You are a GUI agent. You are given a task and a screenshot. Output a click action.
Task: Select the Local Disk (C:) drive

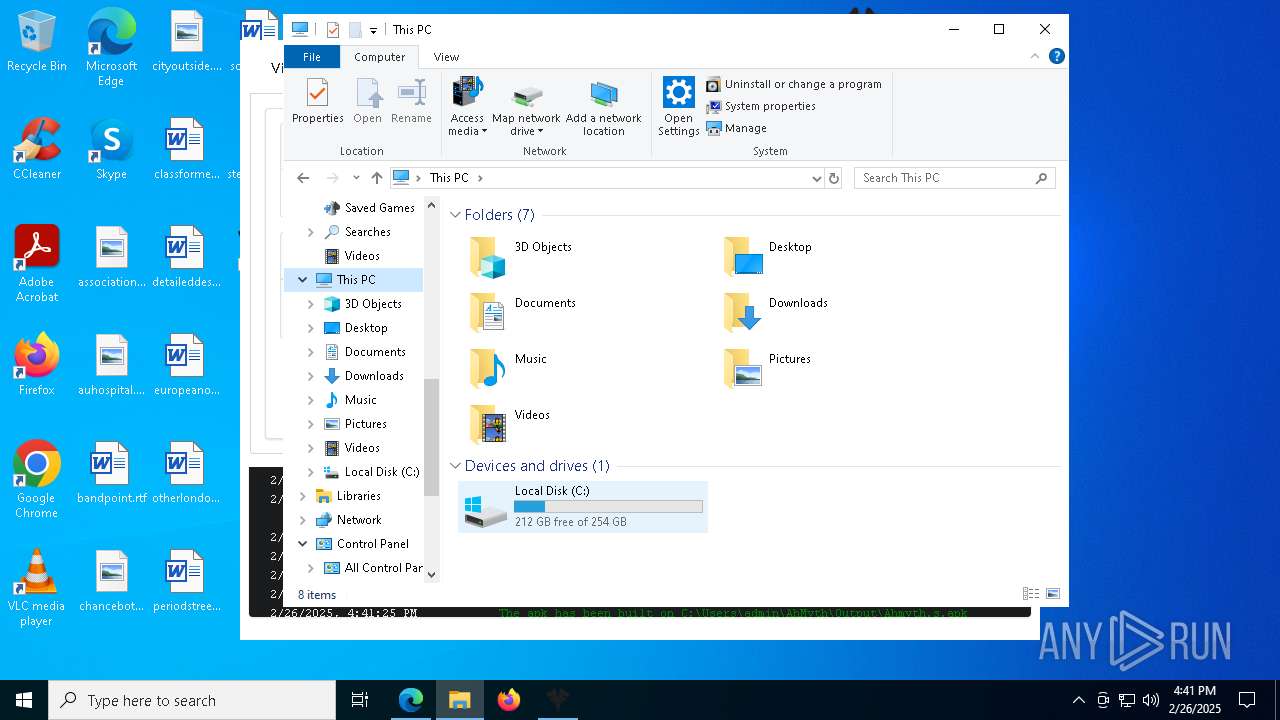coord(583,507)
